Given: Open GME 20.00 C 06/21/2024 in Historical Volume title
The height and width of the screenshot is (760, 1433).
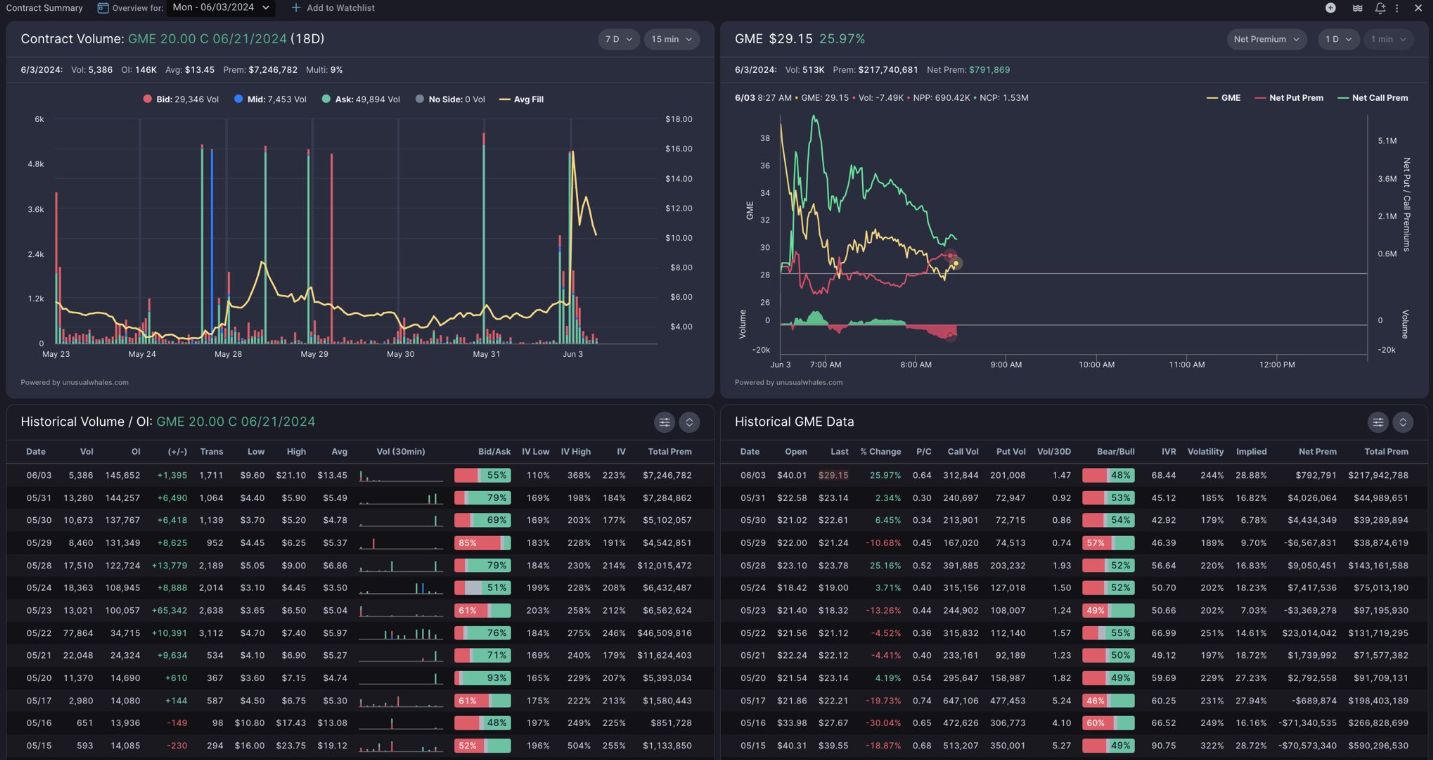Looking at the screenshot, I should 236,422.
